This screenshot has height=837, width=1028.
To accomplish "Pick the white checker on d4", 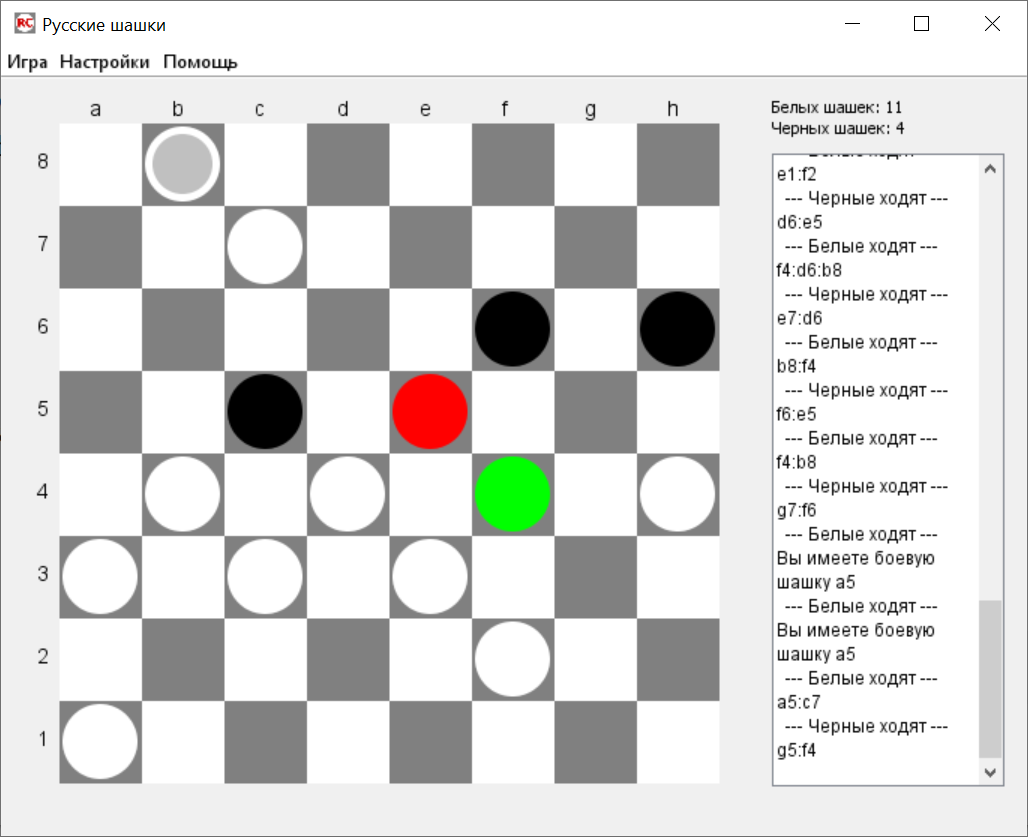I will [x=347, y=493].
